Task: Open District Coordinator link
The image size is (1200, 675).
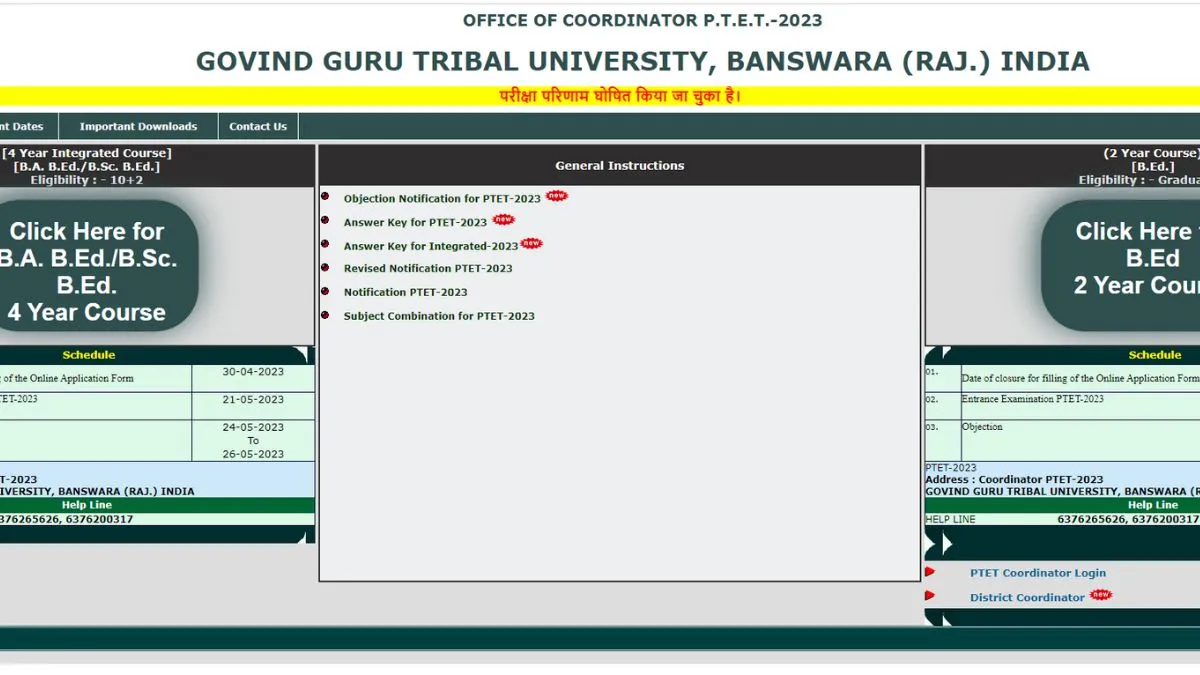Action: coord(1027,598)
